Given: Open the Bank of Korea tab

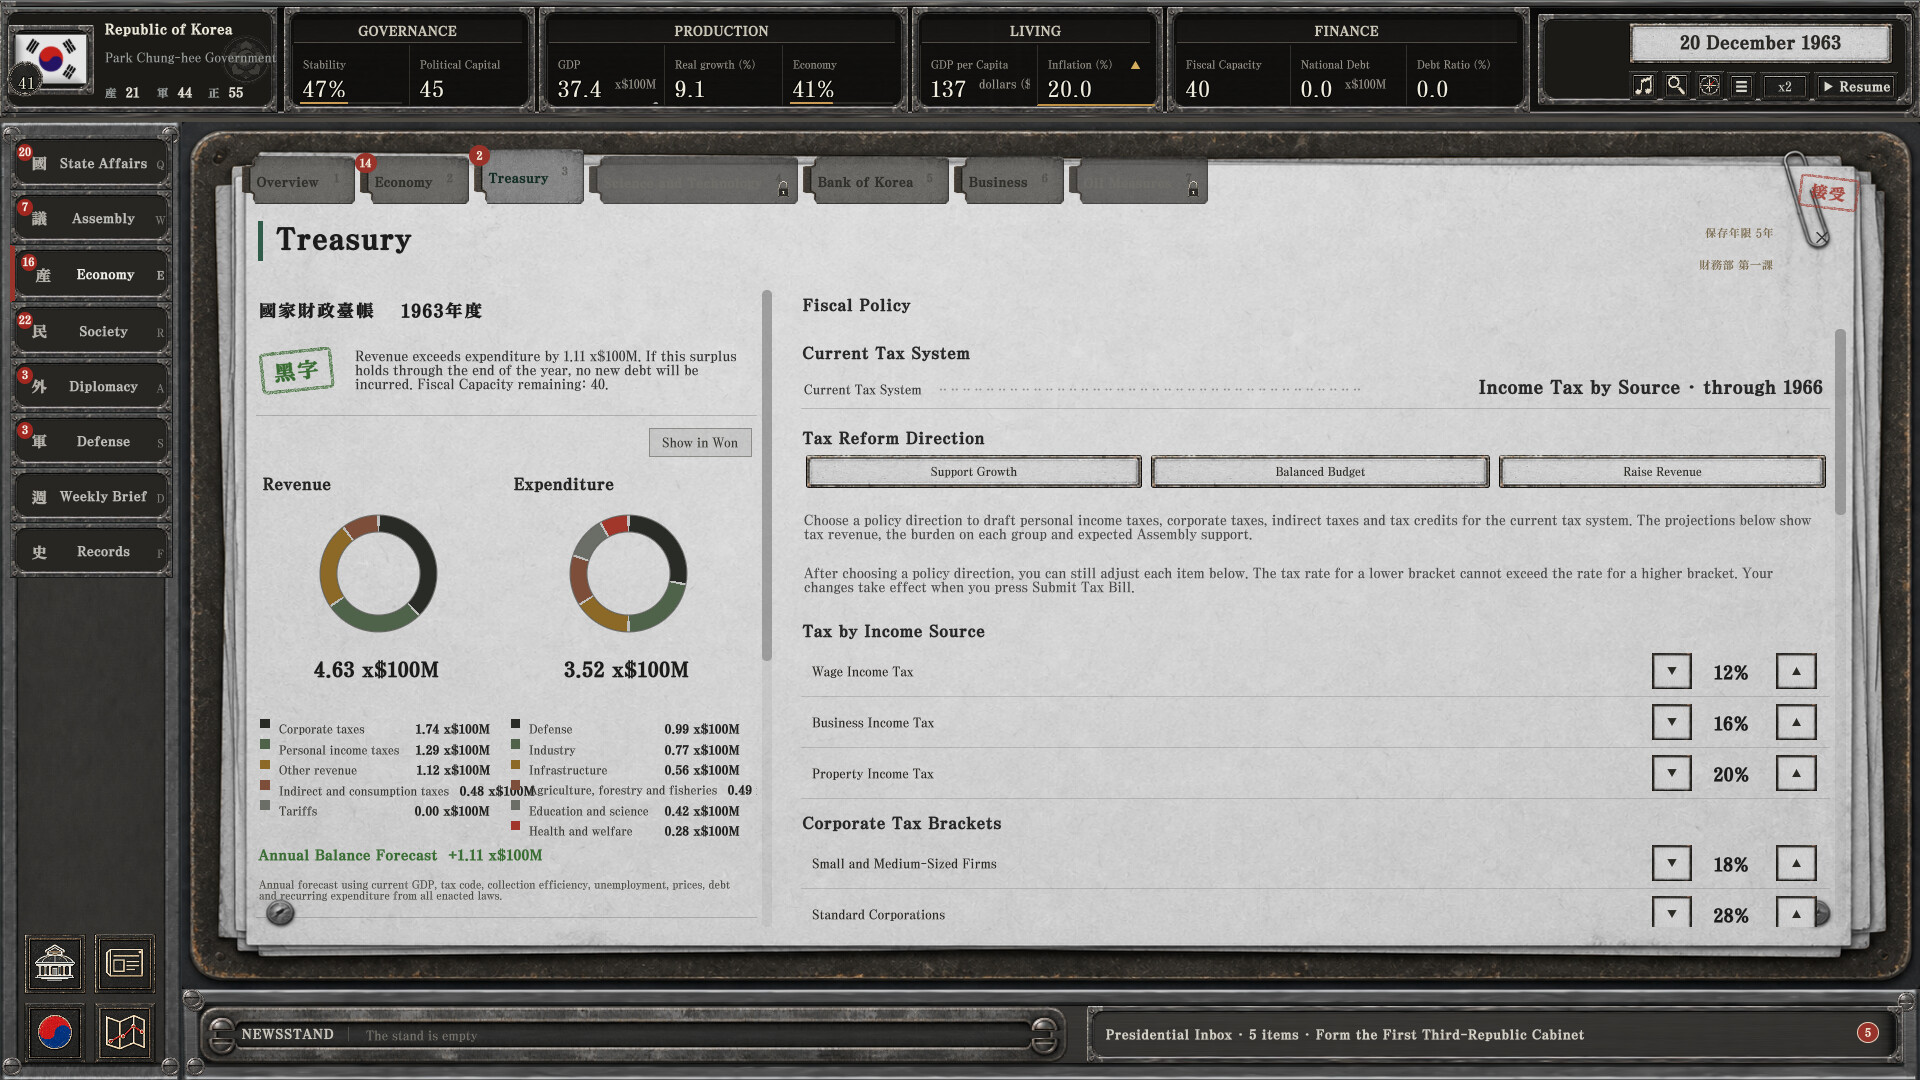Looking at the screenshot, I should click(877, 182).
